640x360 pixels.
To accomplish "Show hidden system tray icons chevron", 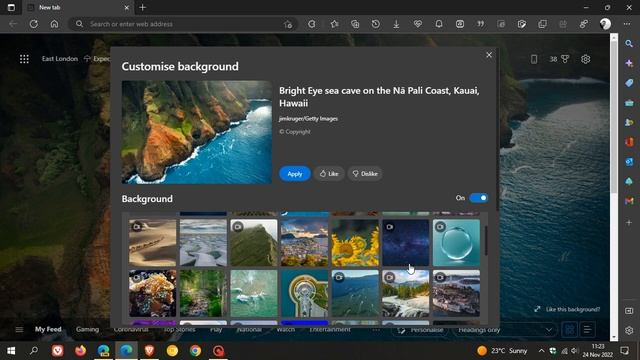I will [541, 351].
